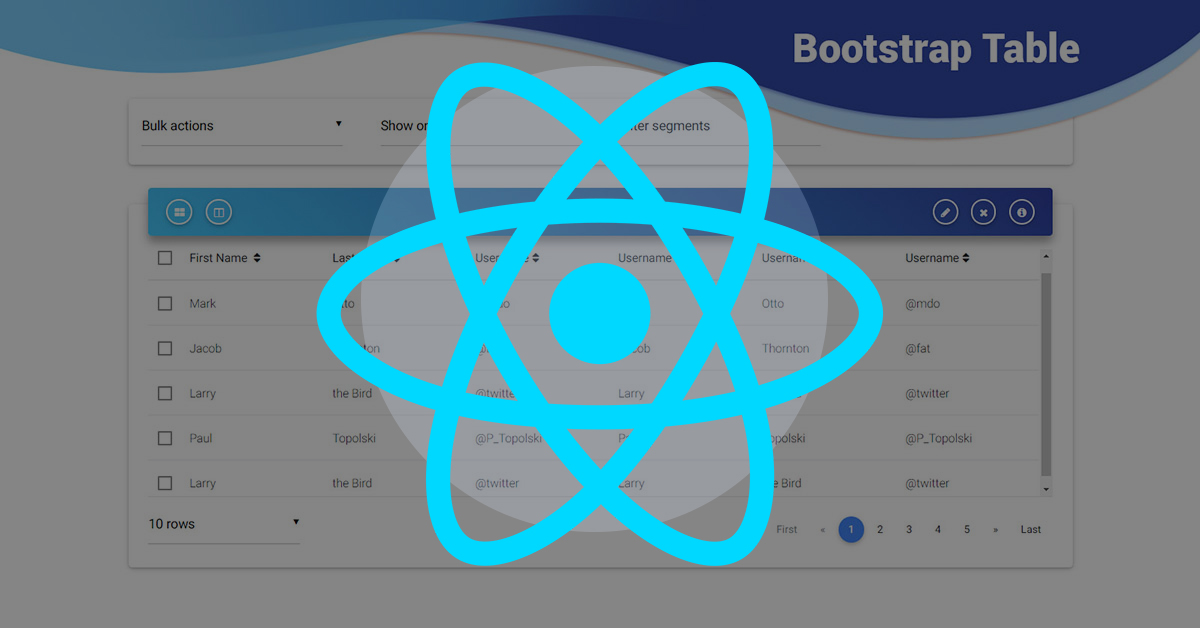Go to previous page using the « icon
Screen dimensions: 1200x628
click(x=822, y=529)
